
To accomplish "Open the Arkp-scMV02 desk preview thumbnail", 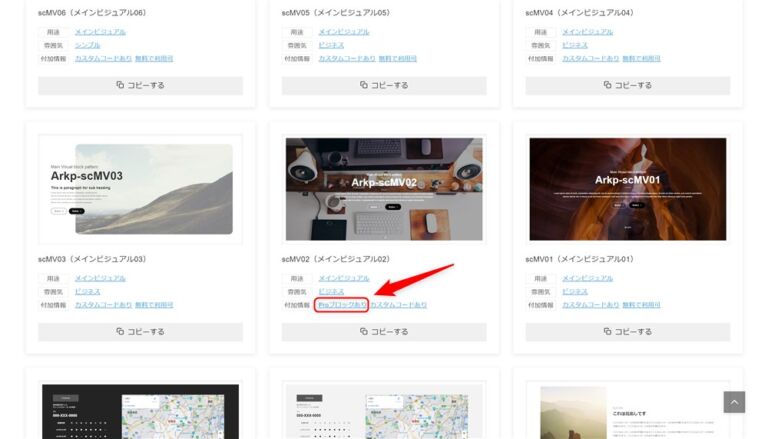I will [384, 189].
